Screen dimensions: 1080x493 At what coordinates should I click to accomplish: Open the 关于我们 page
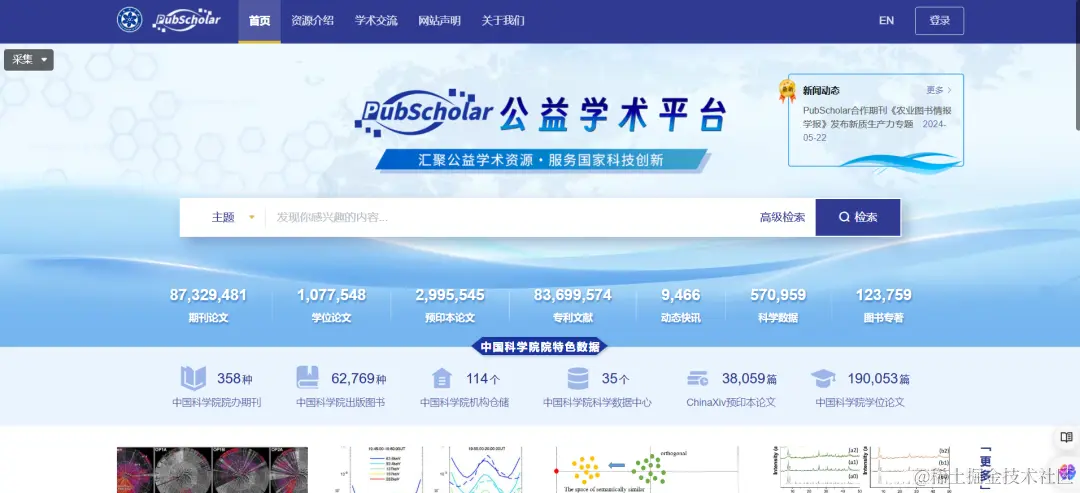[503, 21]
